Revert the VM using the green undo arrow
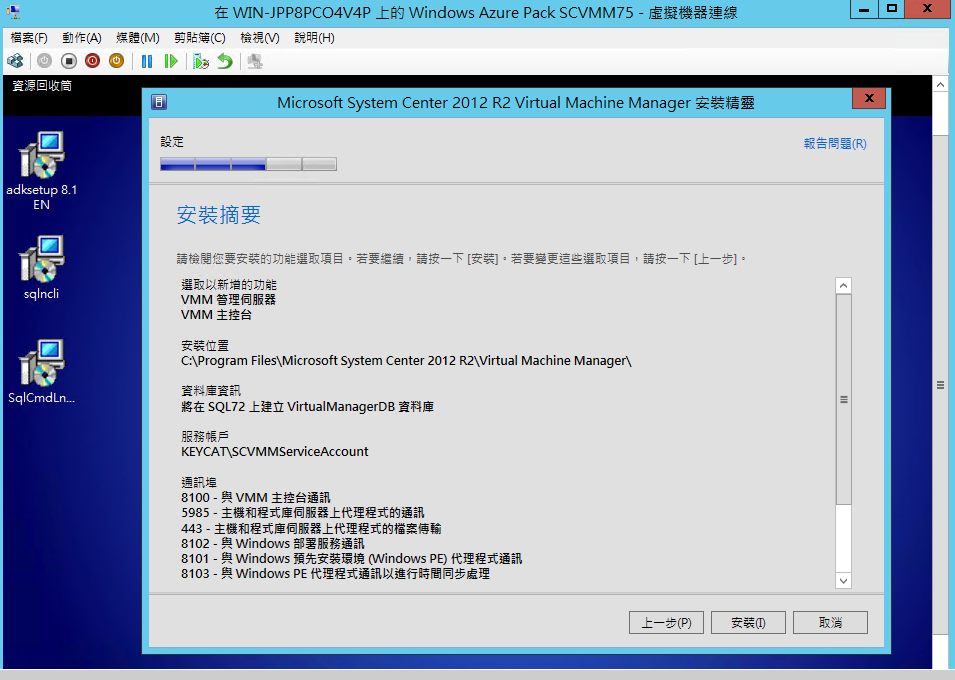955x680 pixels. click(x=225, y=61)
